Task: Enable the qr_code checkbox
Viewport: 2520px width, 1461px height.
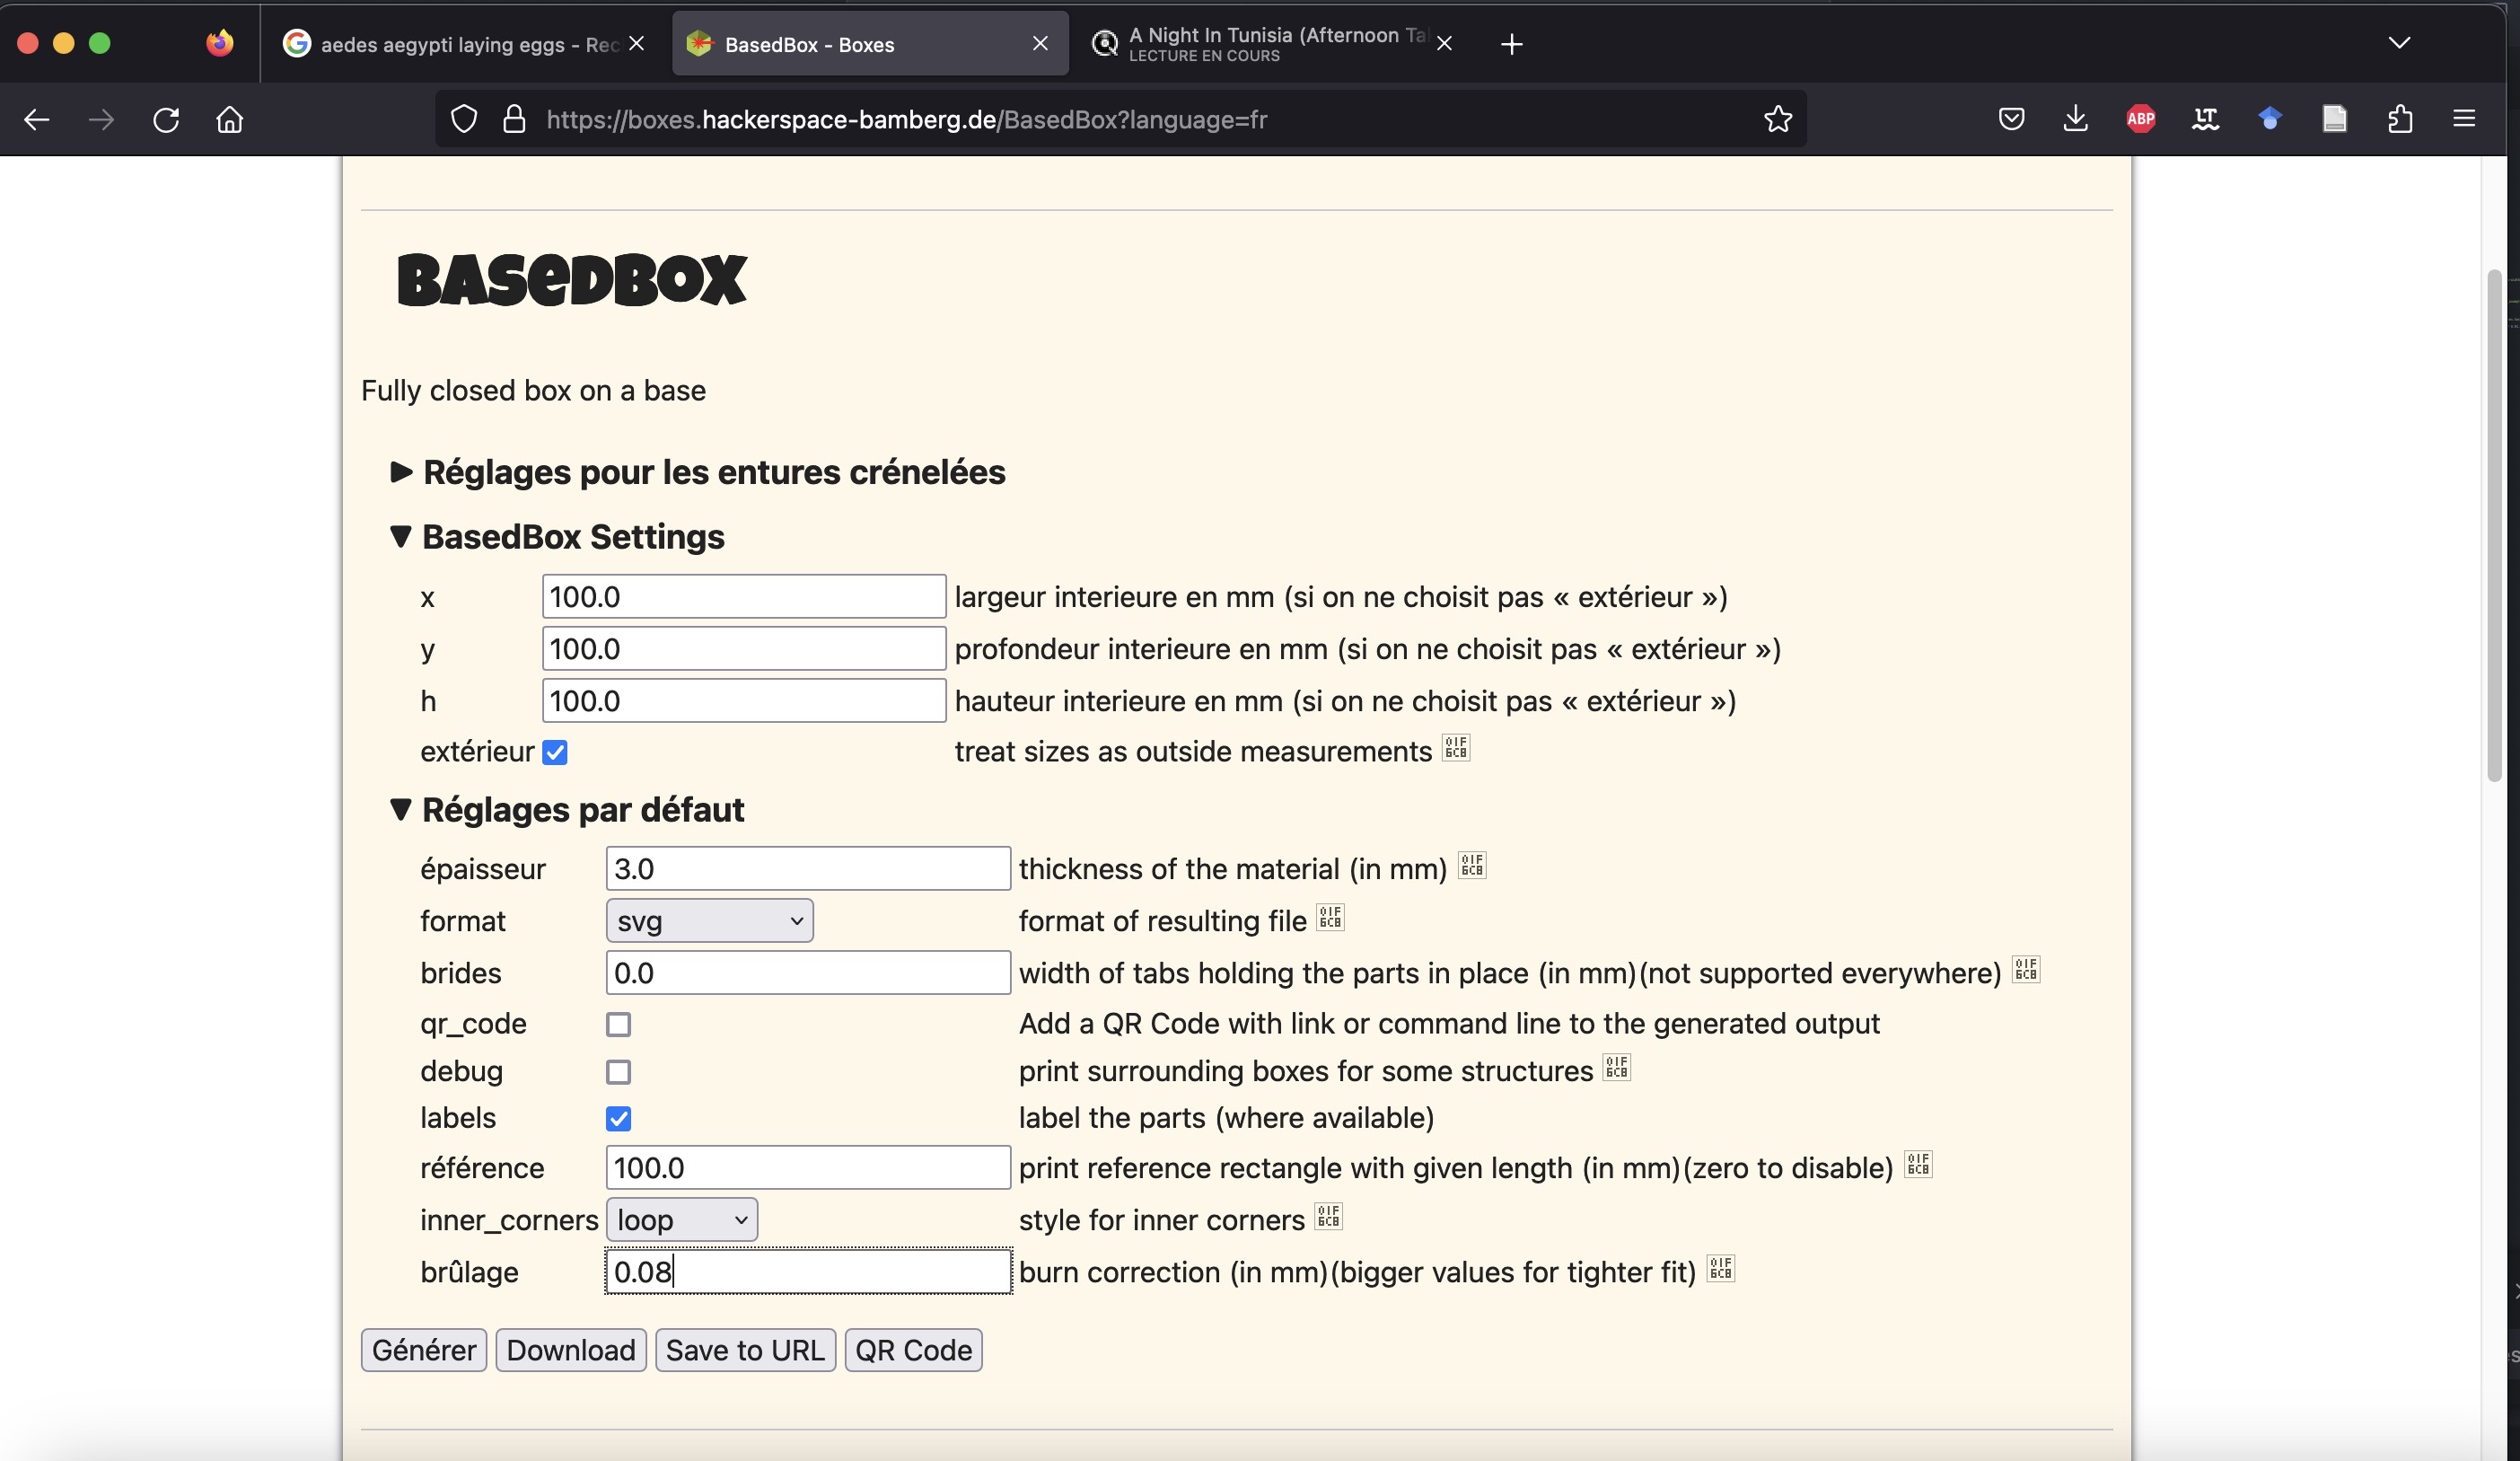Action: 619,1025
